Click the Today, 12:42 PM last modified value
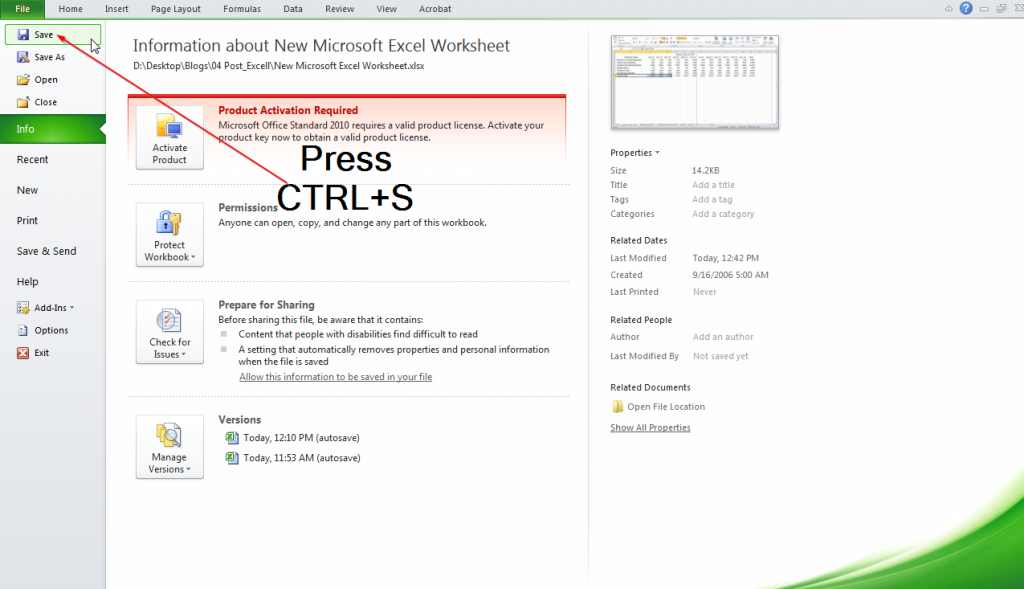The height and width of the screenshot is (589, 1024). coord(726,258)
